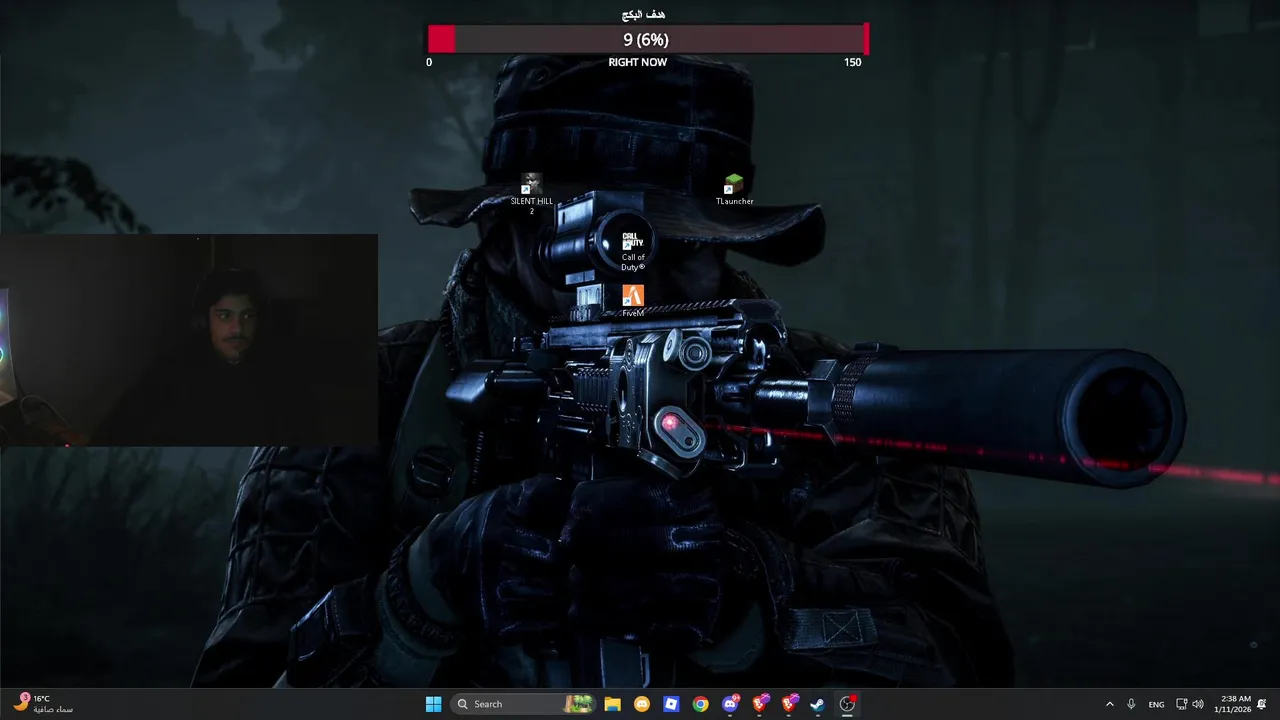Open the Windows Start menu
The height and width of the screenshot is (720, 1280).
pos(434,704)
